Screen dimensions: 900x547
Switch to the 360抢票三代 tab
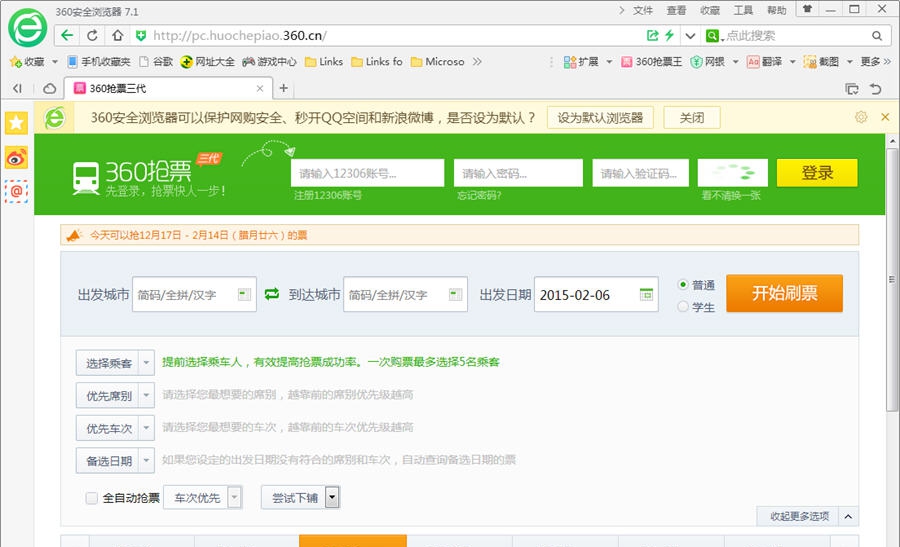pos(167,88)
